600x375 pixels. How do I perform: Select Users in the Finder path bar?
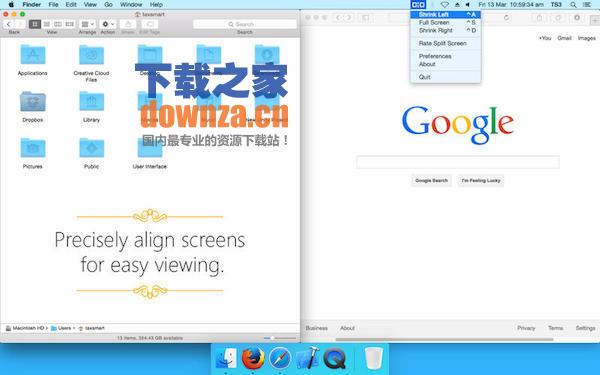[x=61, y=328]
